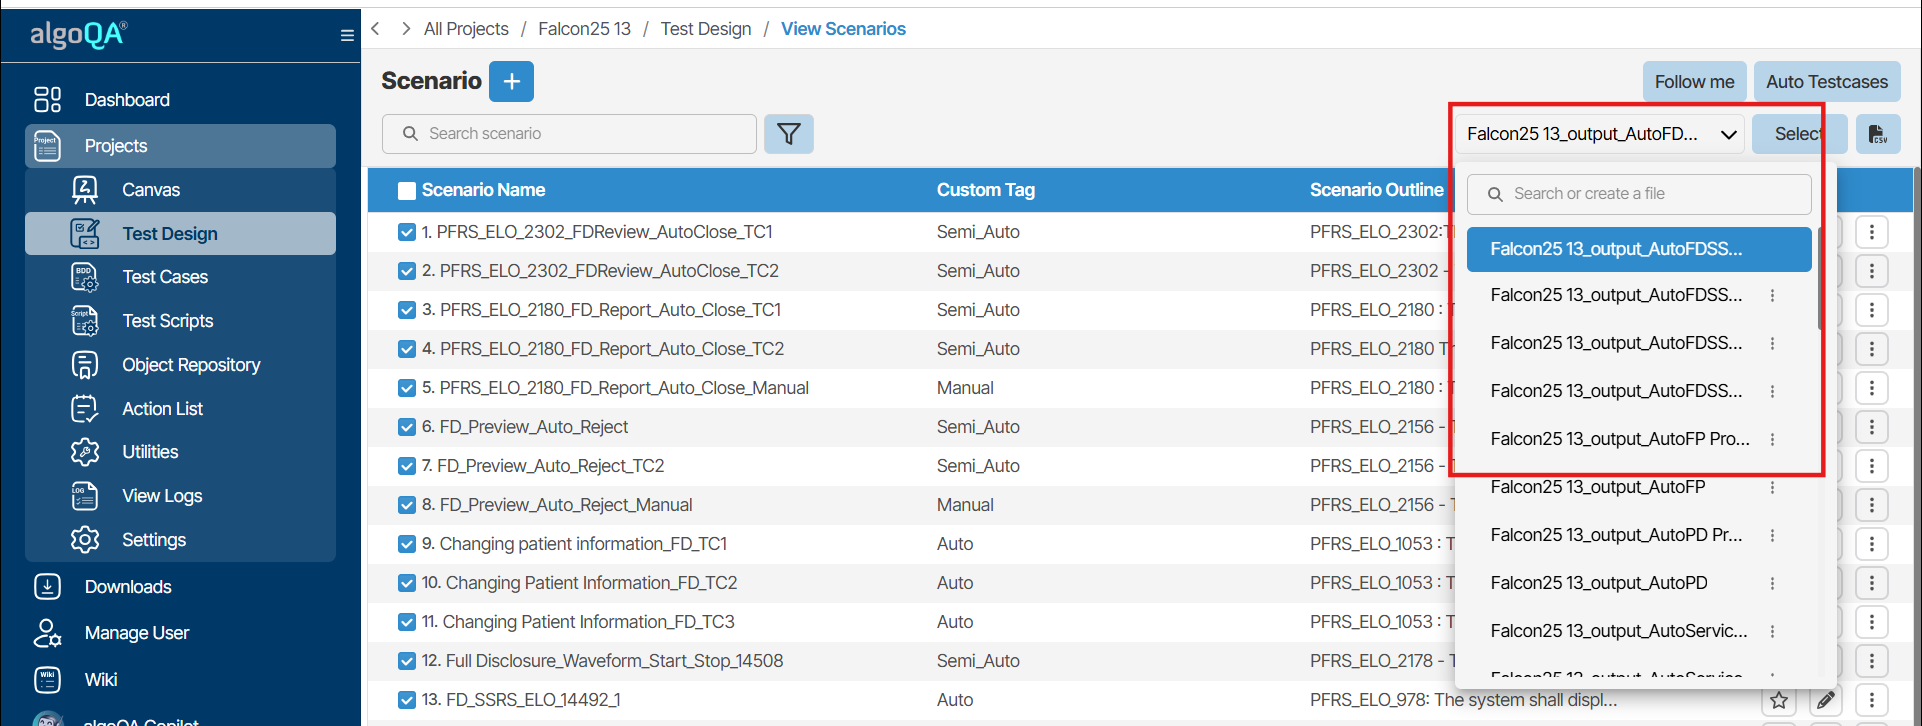Click the Wiki icon

[x=47, y=680]
